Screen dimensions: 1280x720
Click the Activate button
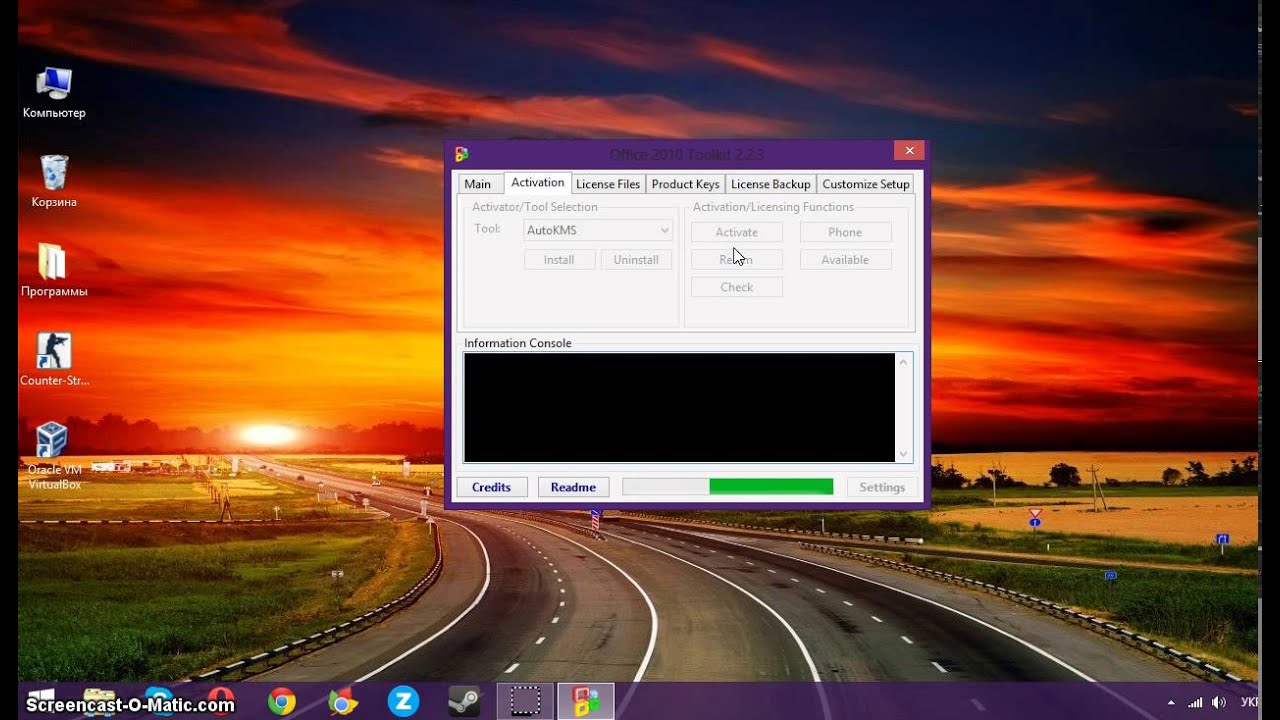pyautogui.click(x=737, y=232)
